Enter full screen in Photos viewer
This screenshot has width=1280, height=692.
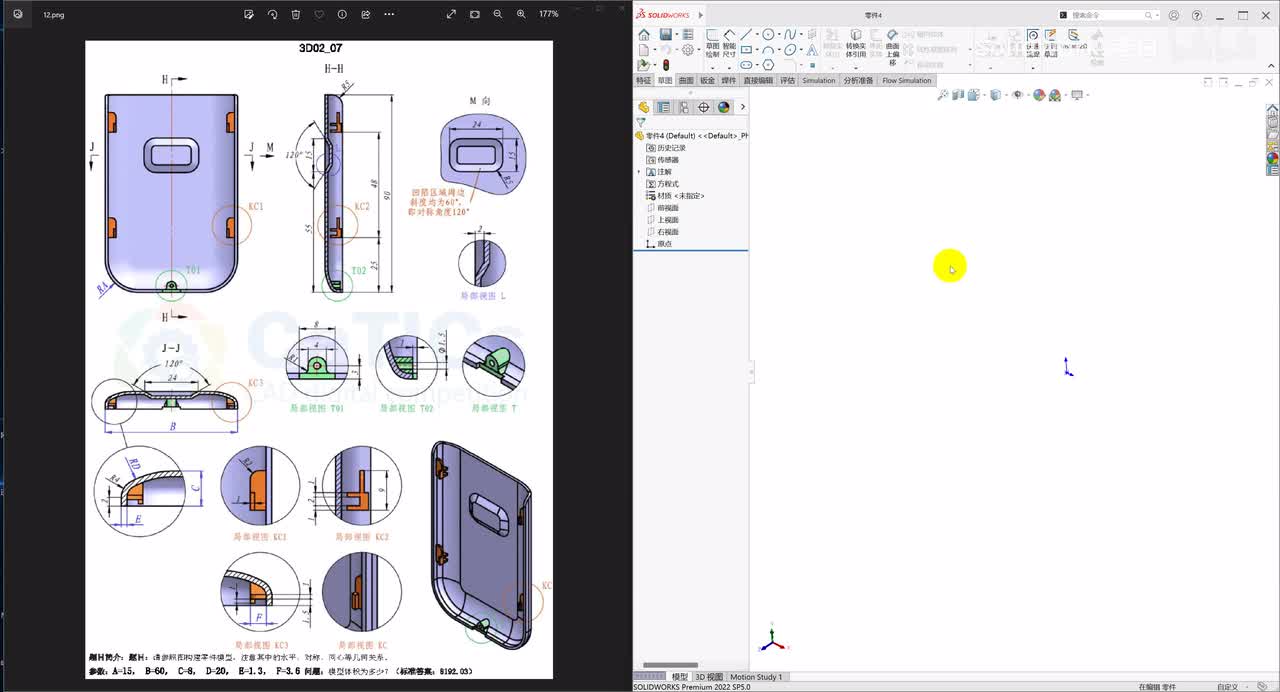coord(451,14)
